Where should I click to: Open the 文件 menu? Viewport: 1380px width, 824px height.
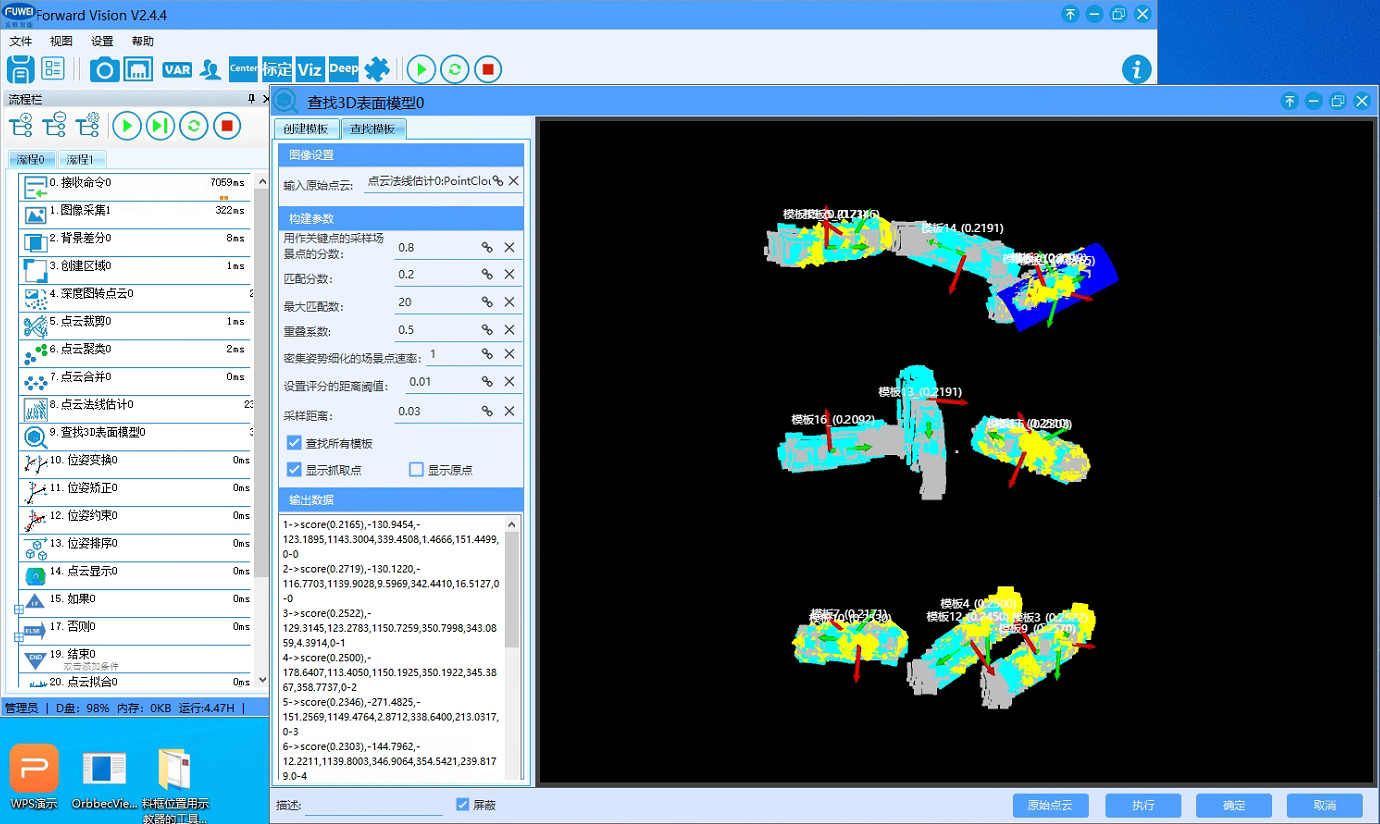[21, 41]
